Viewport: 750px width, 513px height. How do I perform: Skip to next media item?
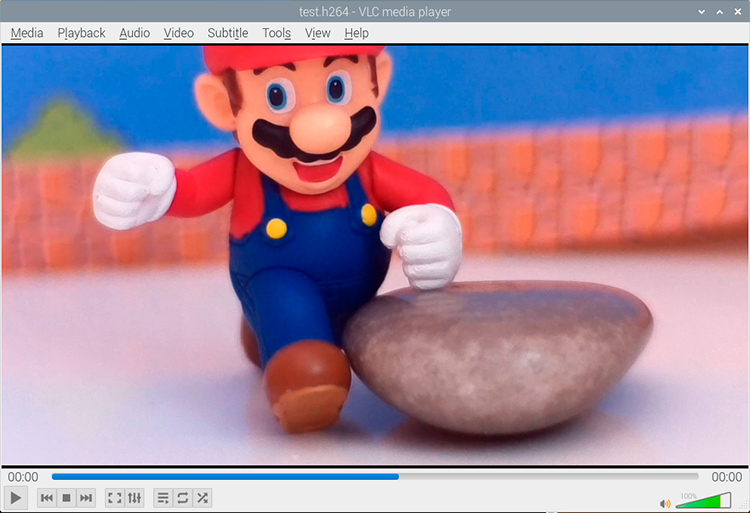click(86, 498)
